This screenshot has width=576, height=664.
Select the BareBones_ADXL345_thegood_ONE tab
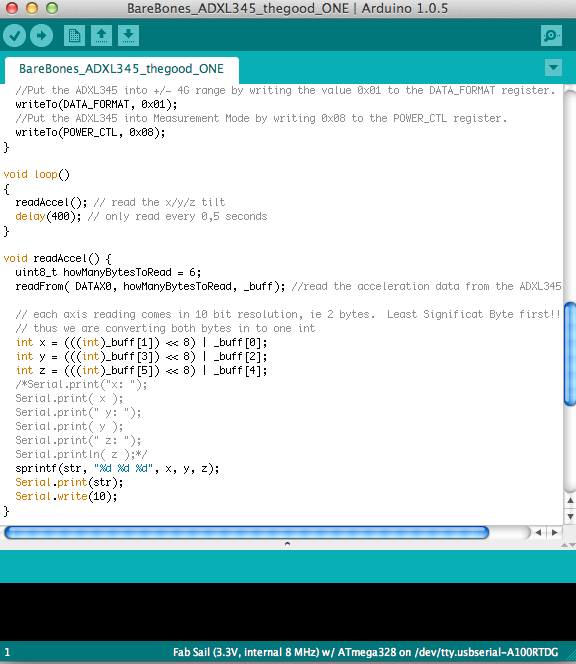tap(122, 69)
